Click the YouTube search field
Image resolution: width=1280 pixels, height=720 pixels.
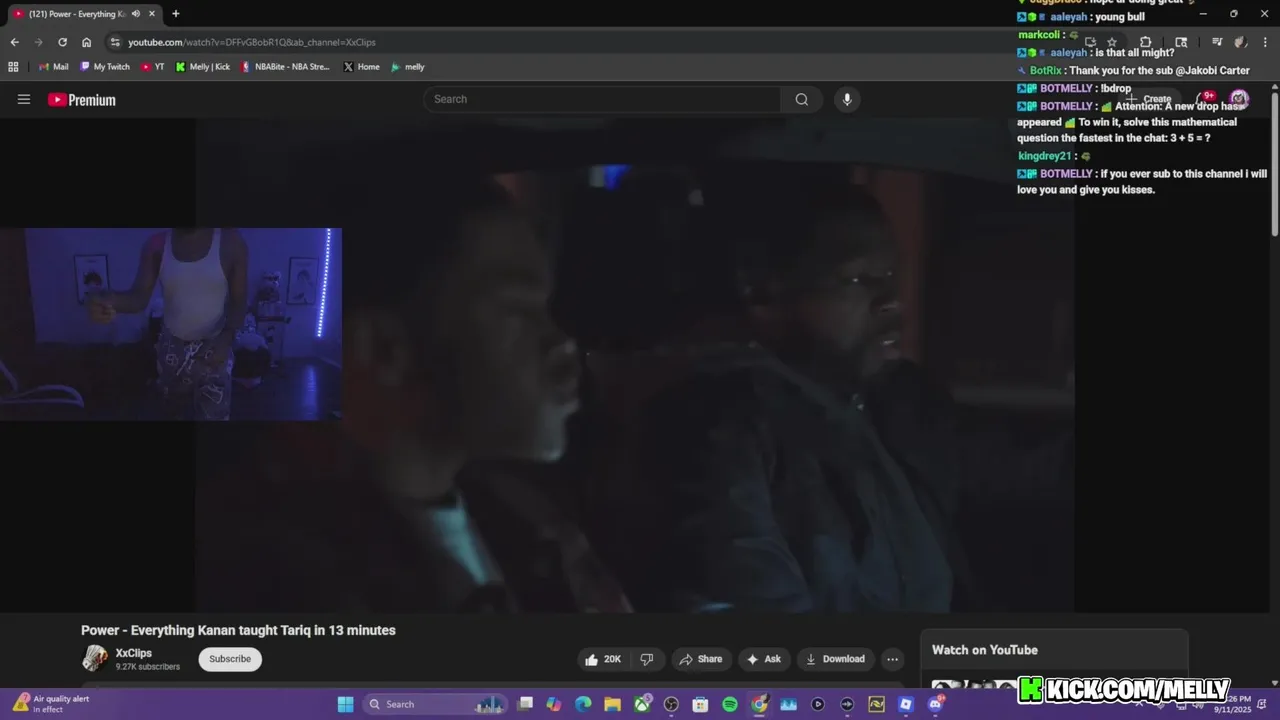pyautogui.click(x=602, y=99)
